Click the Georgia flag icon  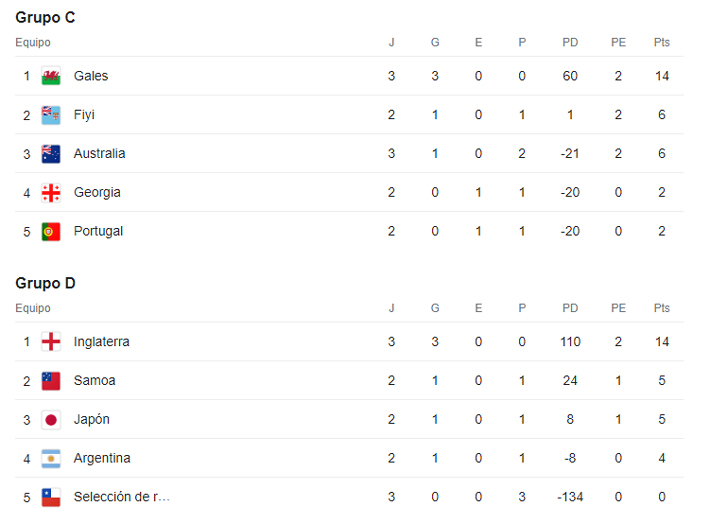(51, 193)
